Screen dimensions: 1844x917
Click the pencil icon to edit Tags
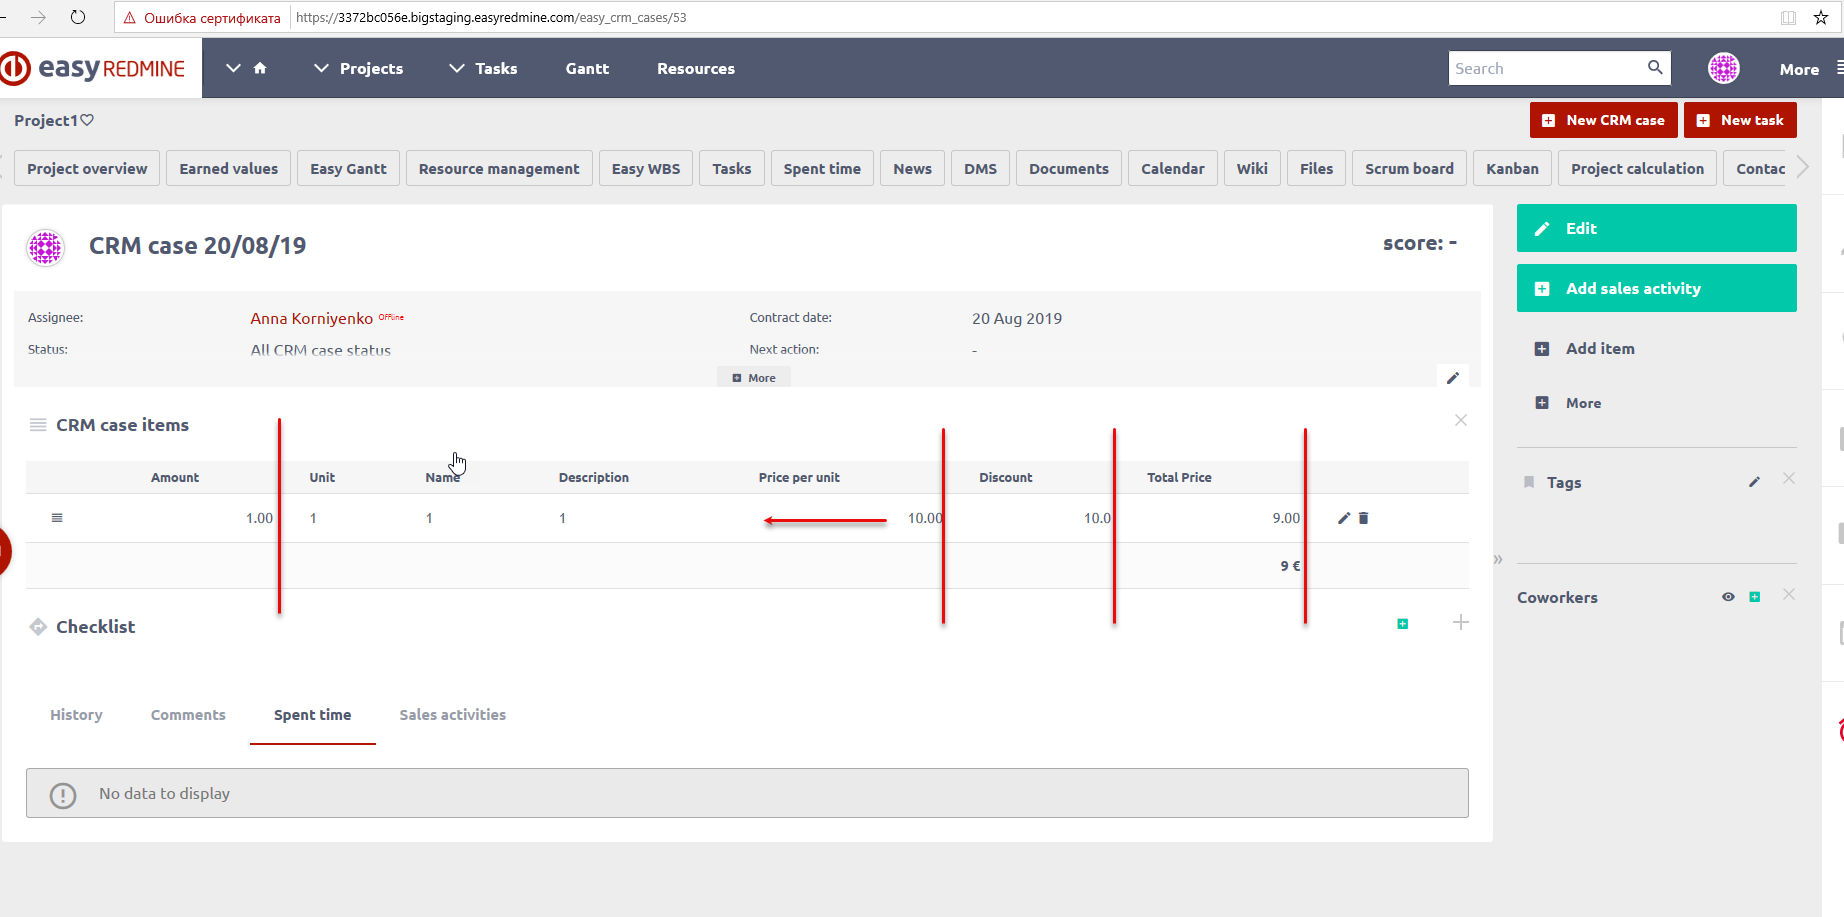coord(1754,482)
